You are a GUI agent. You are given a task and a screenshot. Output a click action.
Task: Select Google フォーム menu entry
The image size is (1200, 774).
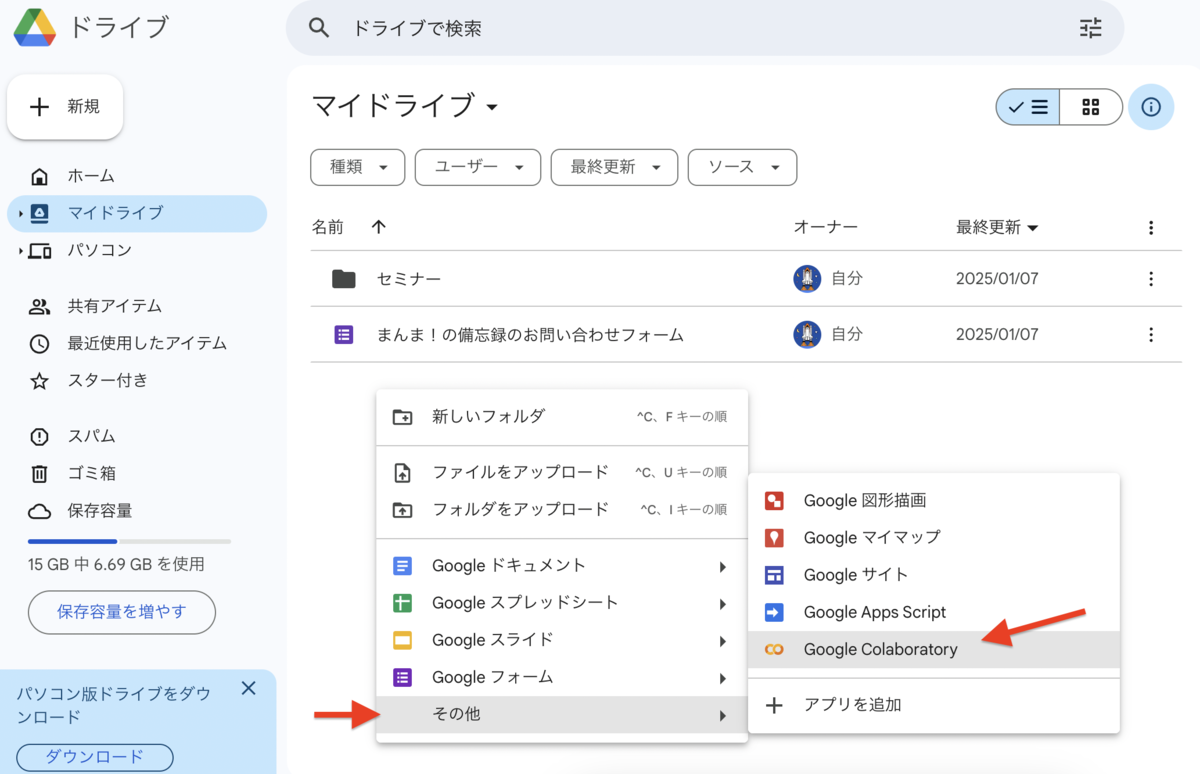tap(562, 678)
